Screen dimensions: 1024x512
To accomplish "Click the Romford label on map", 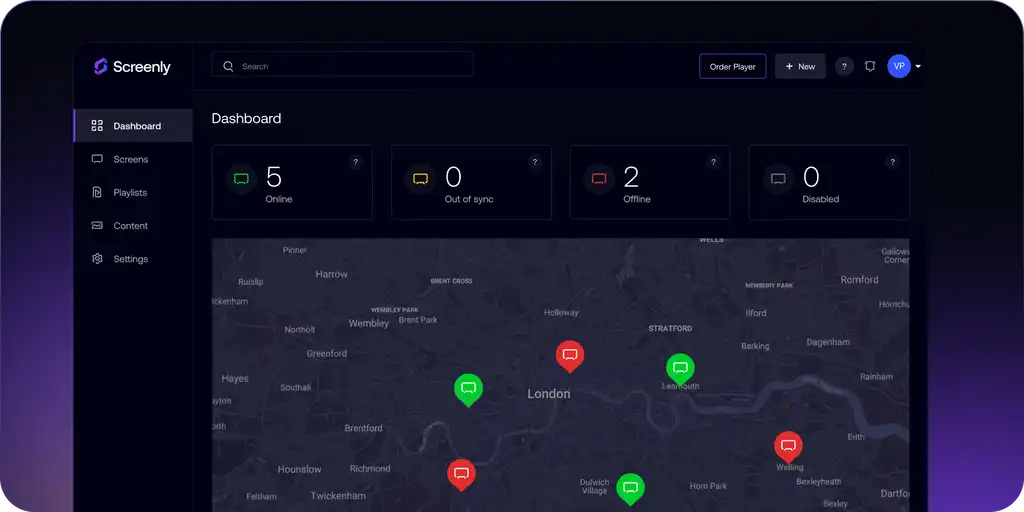I will (x=859, y=280).
